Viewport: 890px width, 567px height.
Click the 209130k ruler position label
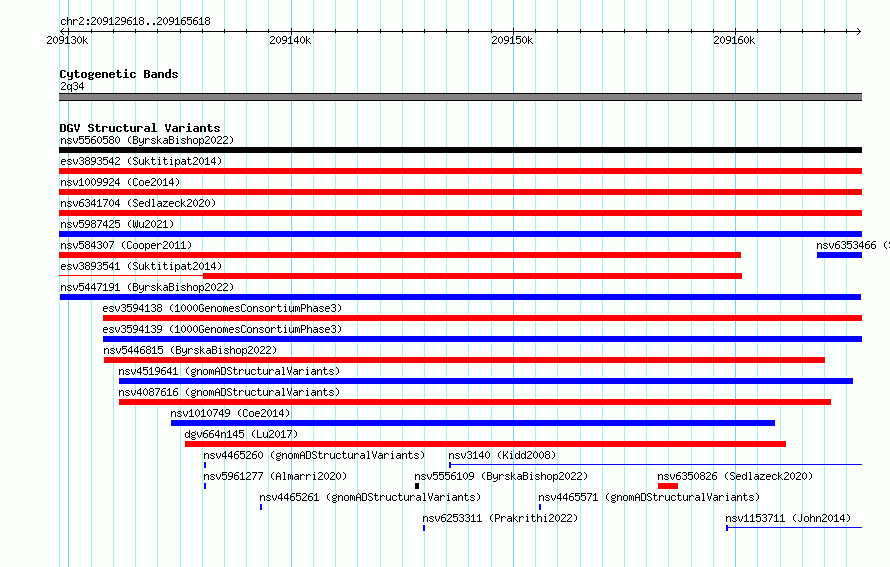(67, 40)
